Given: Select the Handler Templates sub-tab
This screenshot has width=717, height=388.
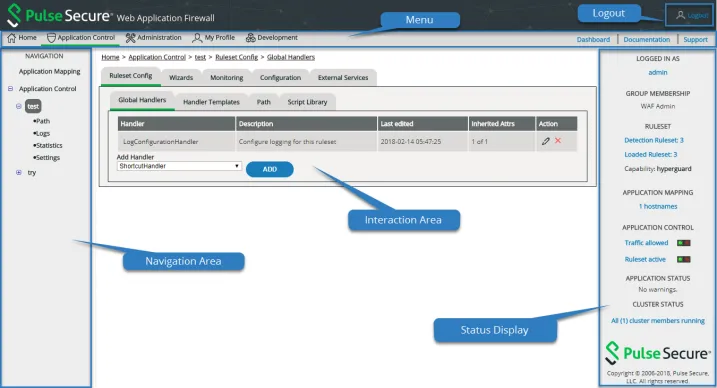Looking at the screenshot, I should pos(211,102).
